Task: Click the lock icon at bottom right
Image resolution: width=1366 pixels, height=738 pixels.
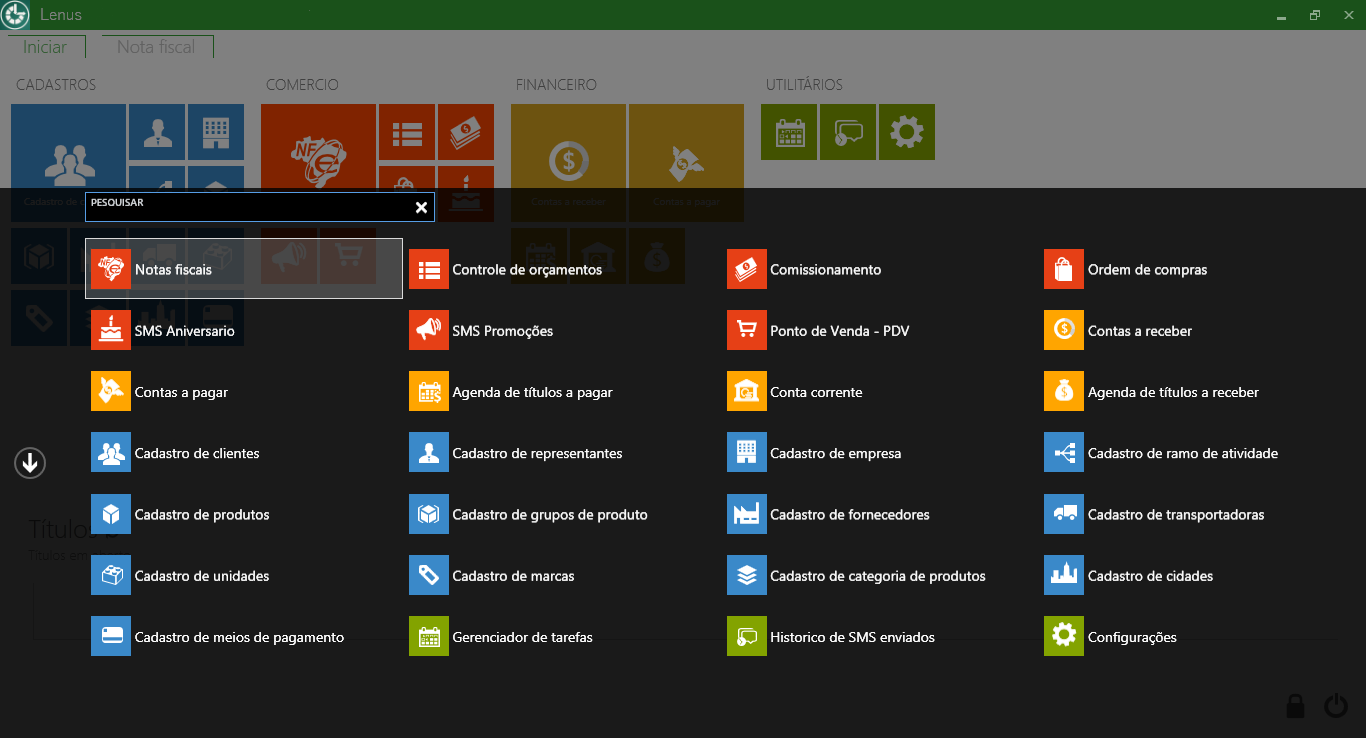Action: point(1295,706)
